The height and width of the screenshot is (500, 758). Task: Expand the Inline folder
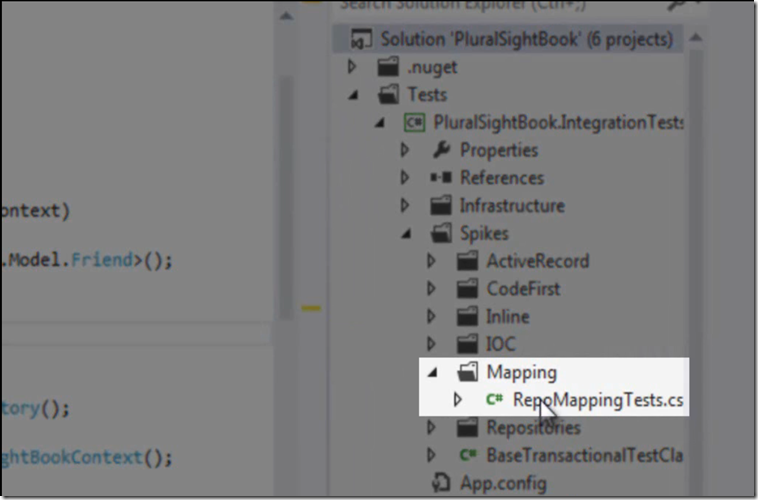click(x=432, y=317)
